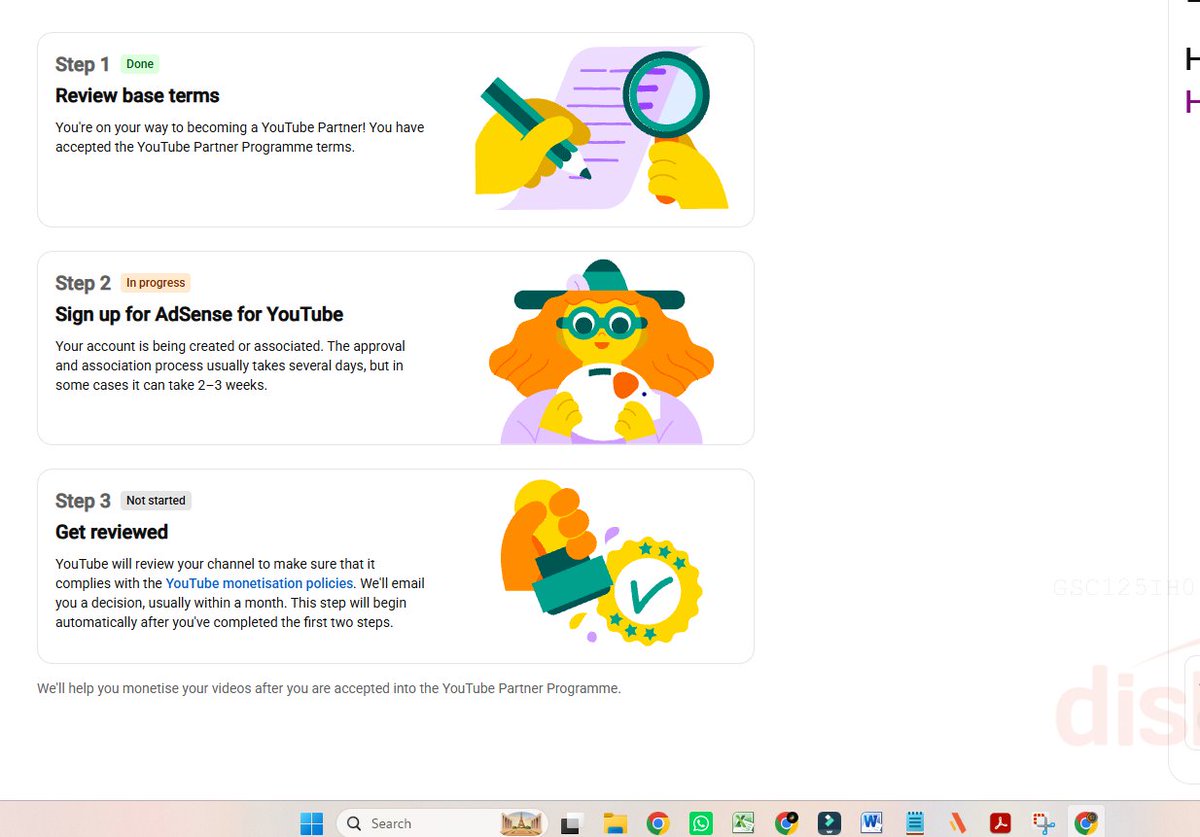Click the 'We'll help you monetise' footer text
Screen dimensions: 1200x837
(x=329, y=688)
